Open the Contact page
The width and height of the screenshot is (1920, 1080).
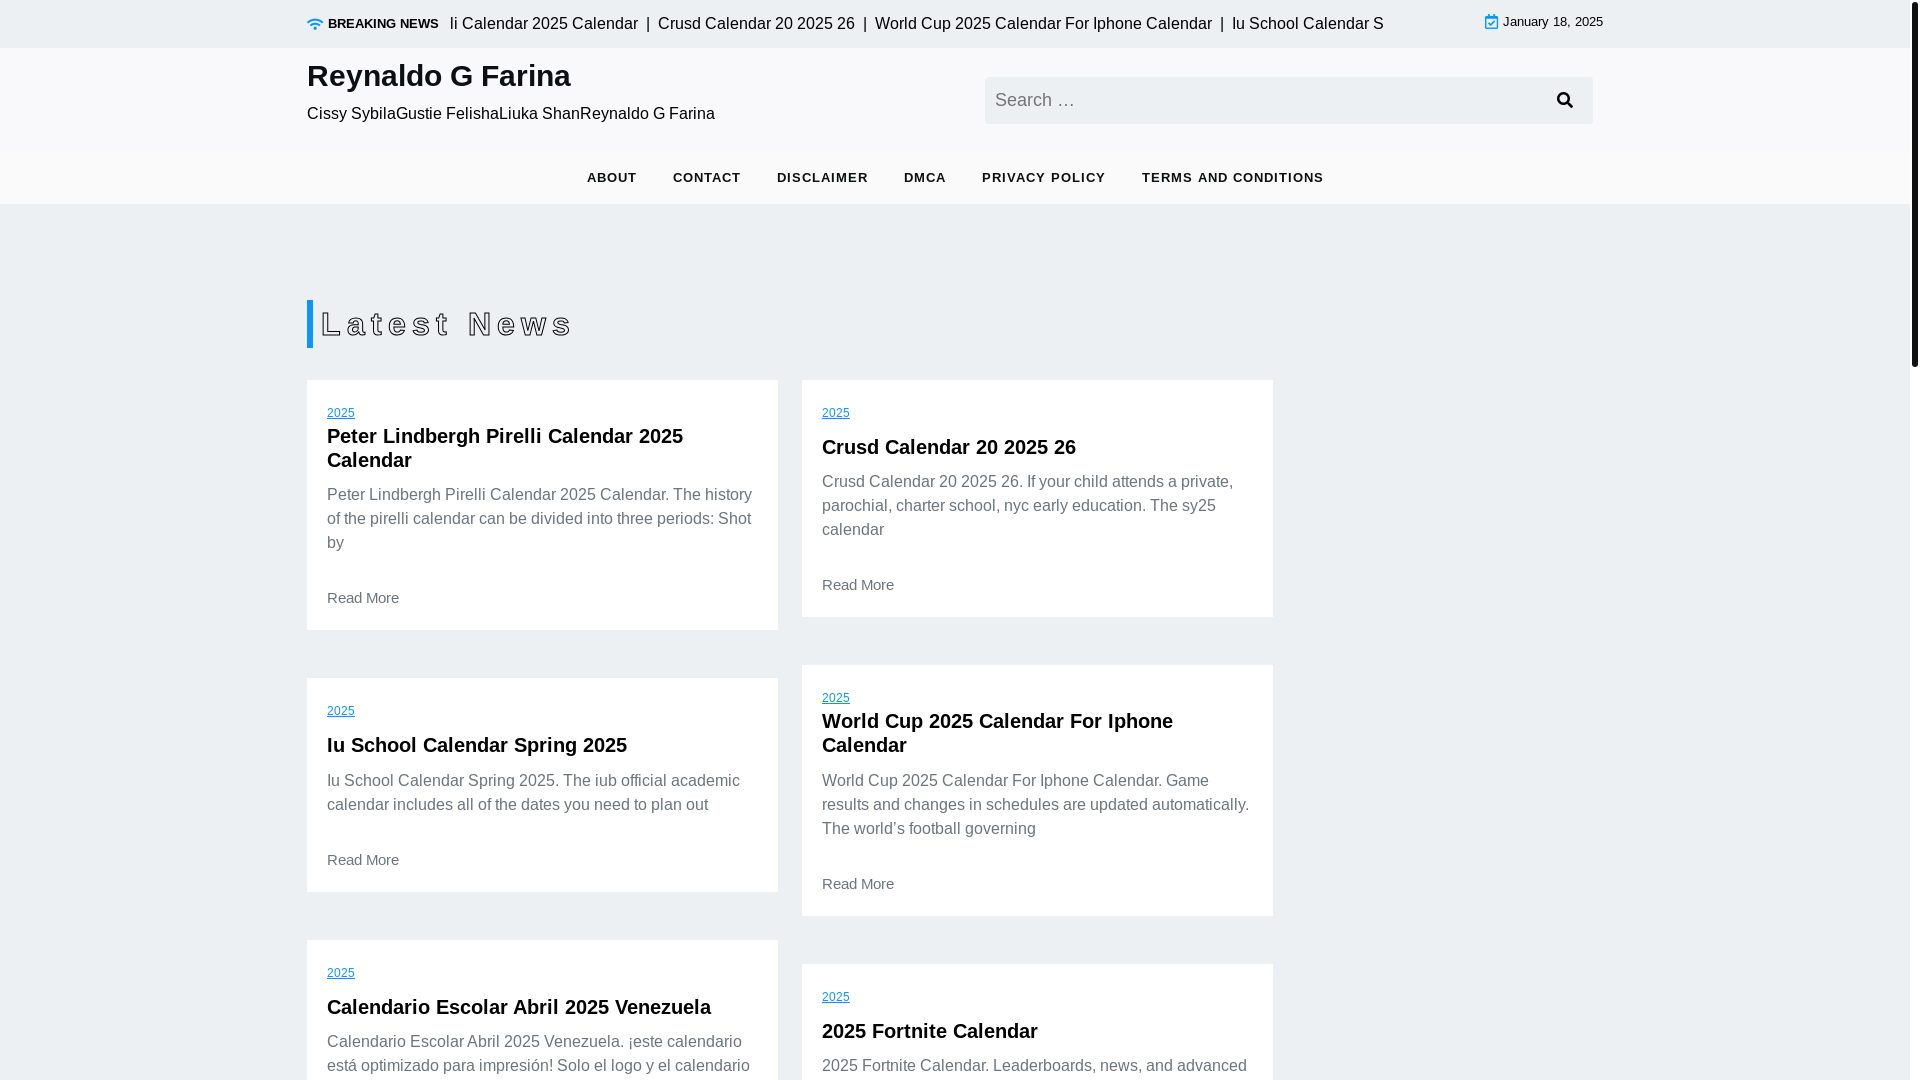[x=706, y=178]
